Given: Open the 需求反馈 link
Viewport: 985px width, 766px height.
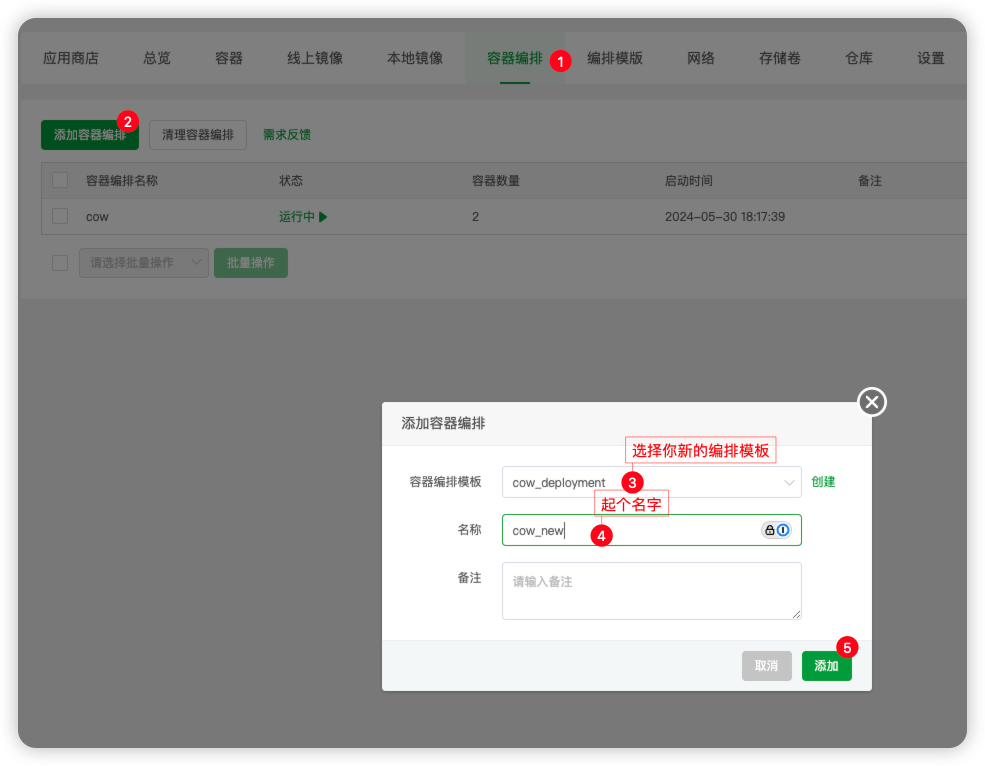Looking at the screenshot, I should click(287, 135).
